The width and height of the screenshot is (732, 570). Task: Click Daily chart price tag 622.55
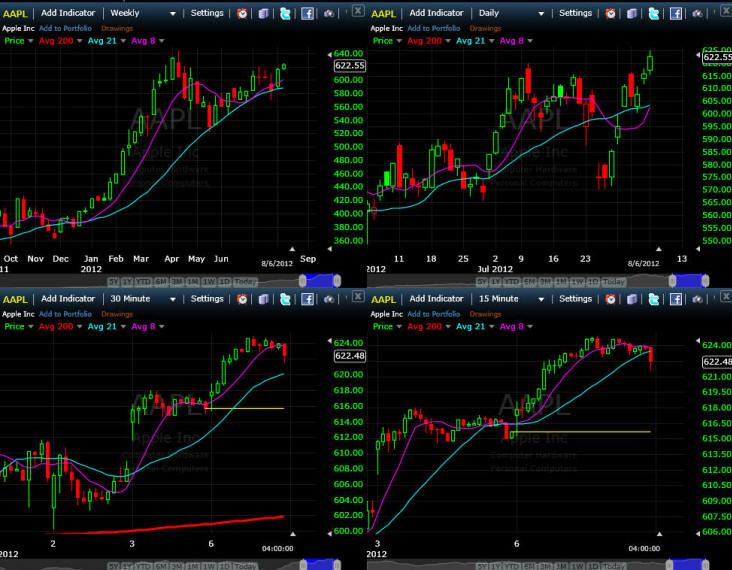[x=717, y=57]
